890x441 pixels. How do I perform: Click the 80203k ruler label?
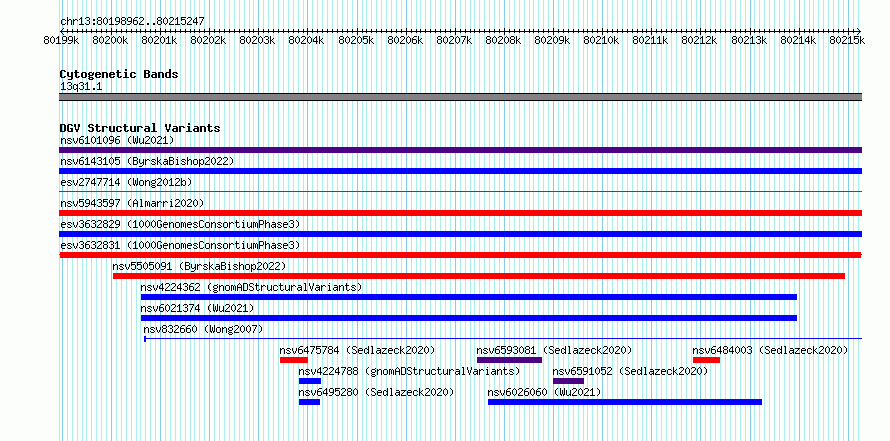pyautogui.click(x=257, y=40)
